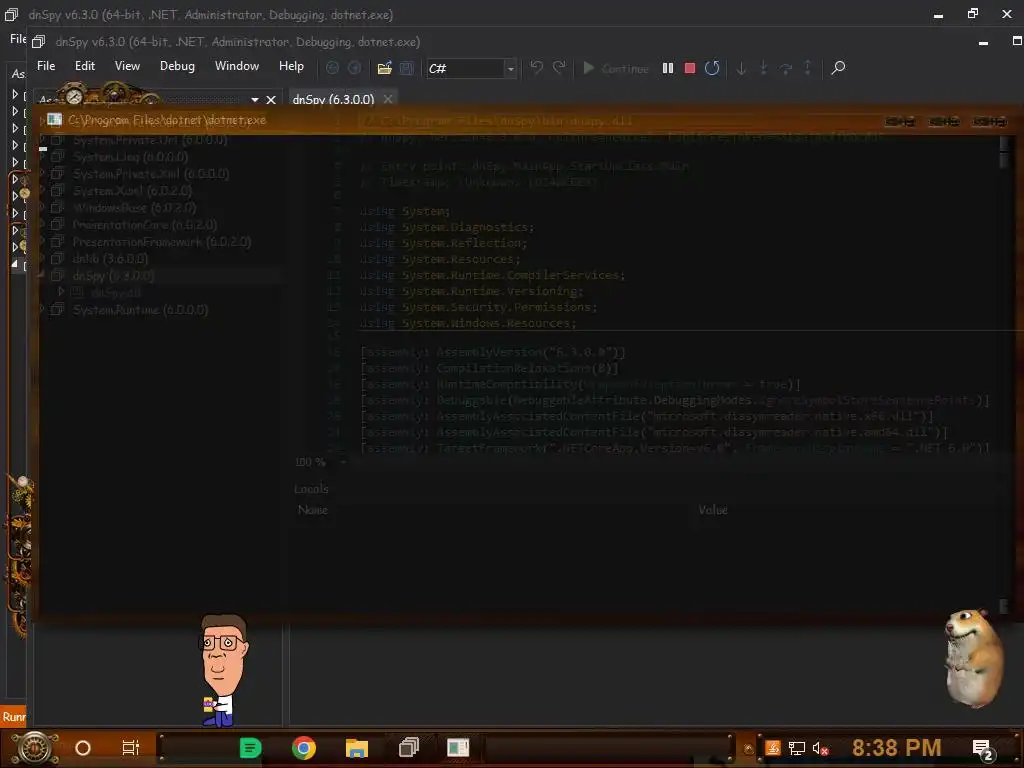Restart the debugging session

coord(712,68)
